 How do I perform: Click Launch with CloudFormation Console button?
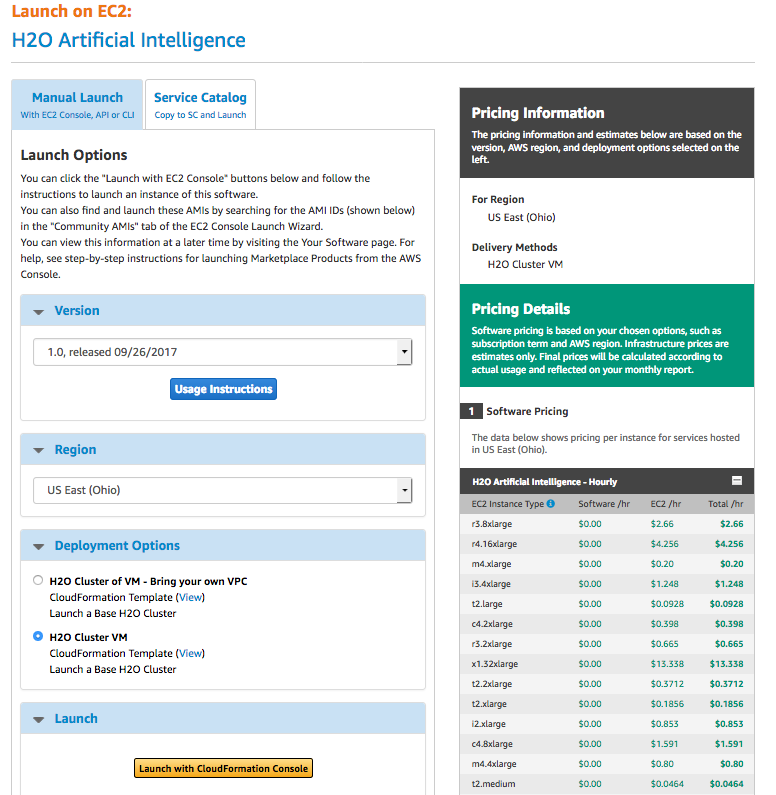tap(224, 768)
